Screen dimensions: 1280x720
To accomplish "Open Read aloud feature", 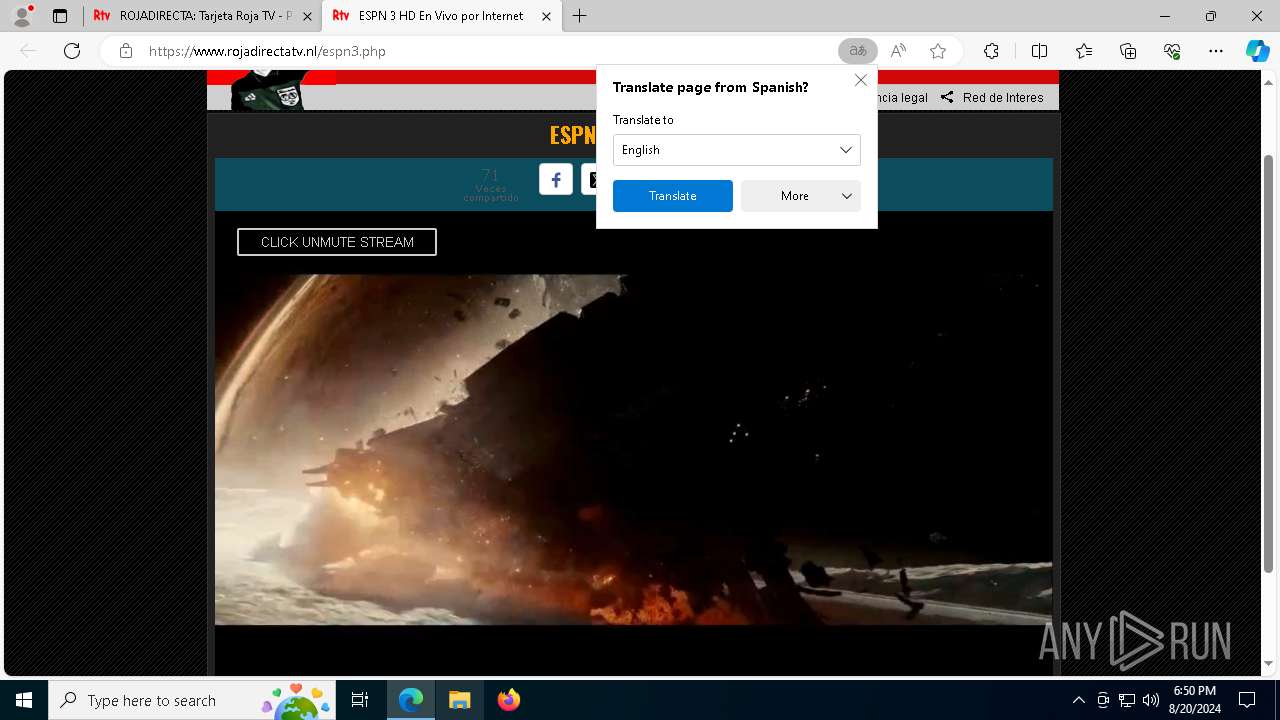I will pos(898,51).
